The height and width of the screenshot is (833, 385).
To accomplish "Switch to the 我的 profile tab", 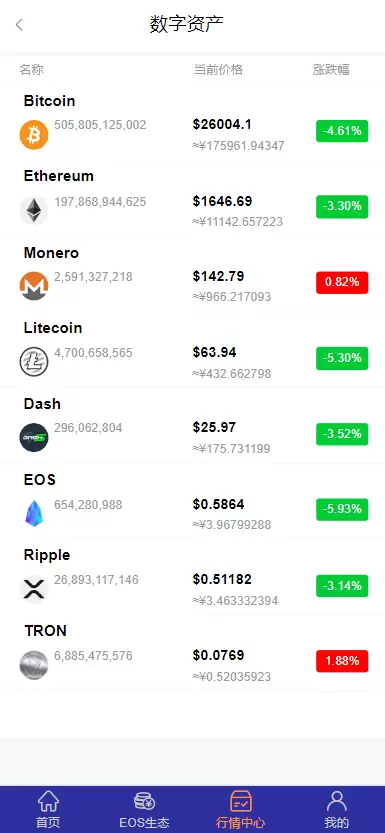I will click(x=337, y=809).
